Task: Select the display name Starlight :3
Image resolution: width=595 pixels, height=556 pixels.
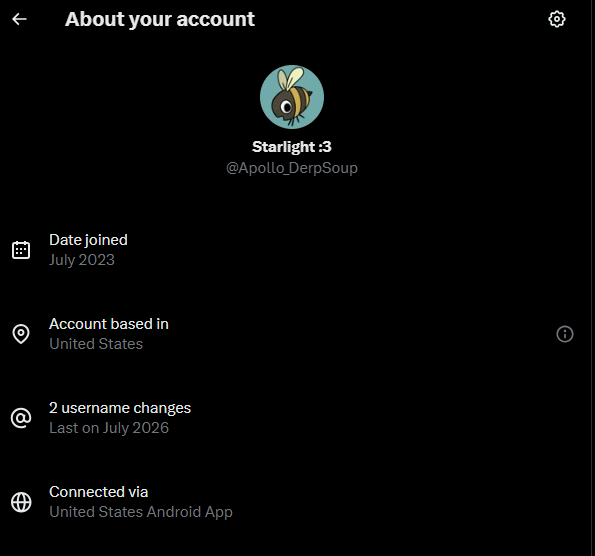Action: point(292,146)
